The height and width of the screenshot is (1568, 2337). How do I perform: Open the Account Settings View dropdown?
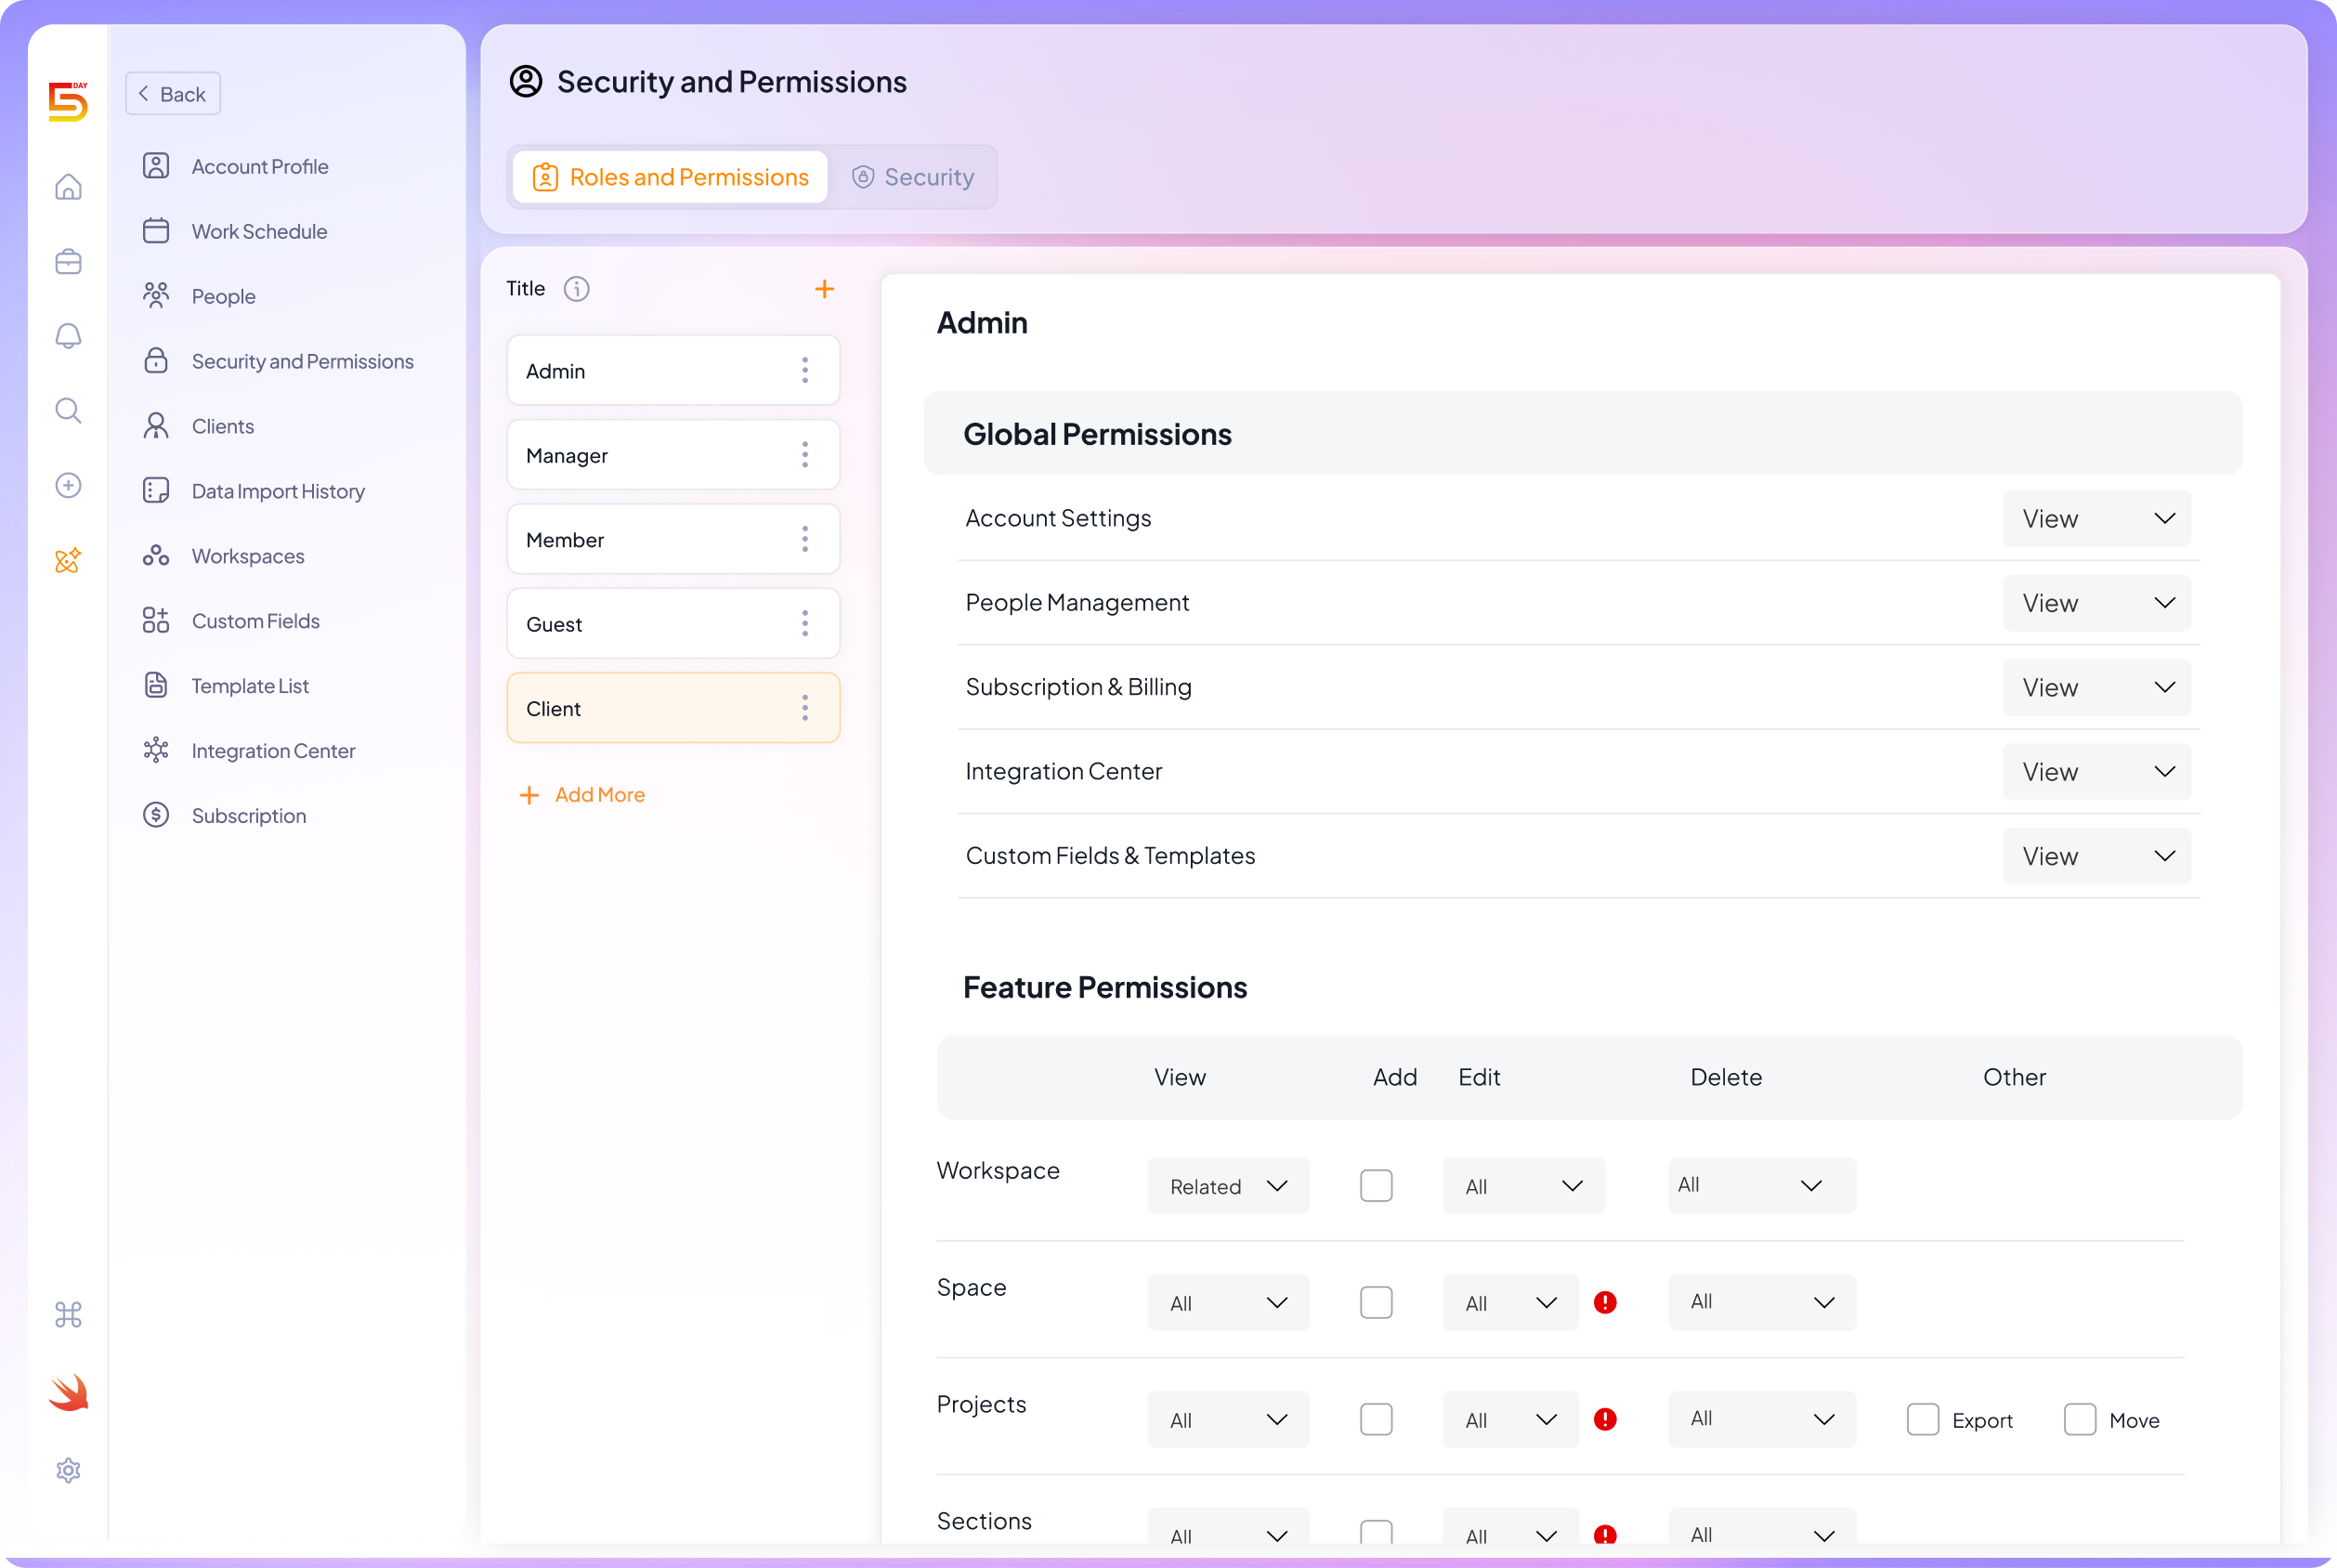coord(2096,518)
